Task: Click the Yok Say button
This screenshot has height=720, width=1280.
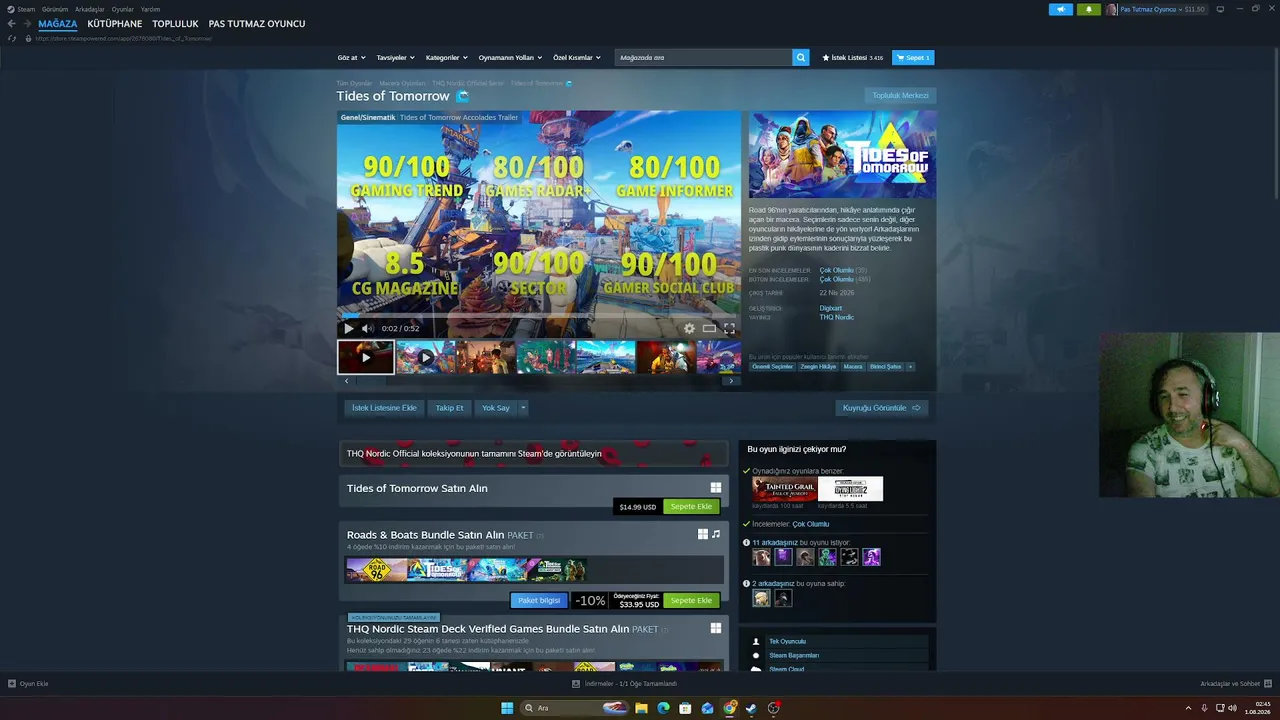Action: pos(496,408)
